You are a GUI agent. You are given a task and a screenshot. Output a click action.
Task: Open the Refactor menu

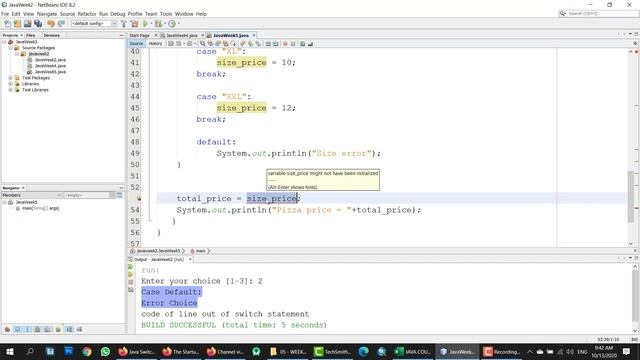pyautogui.click(x=87, y=14)
